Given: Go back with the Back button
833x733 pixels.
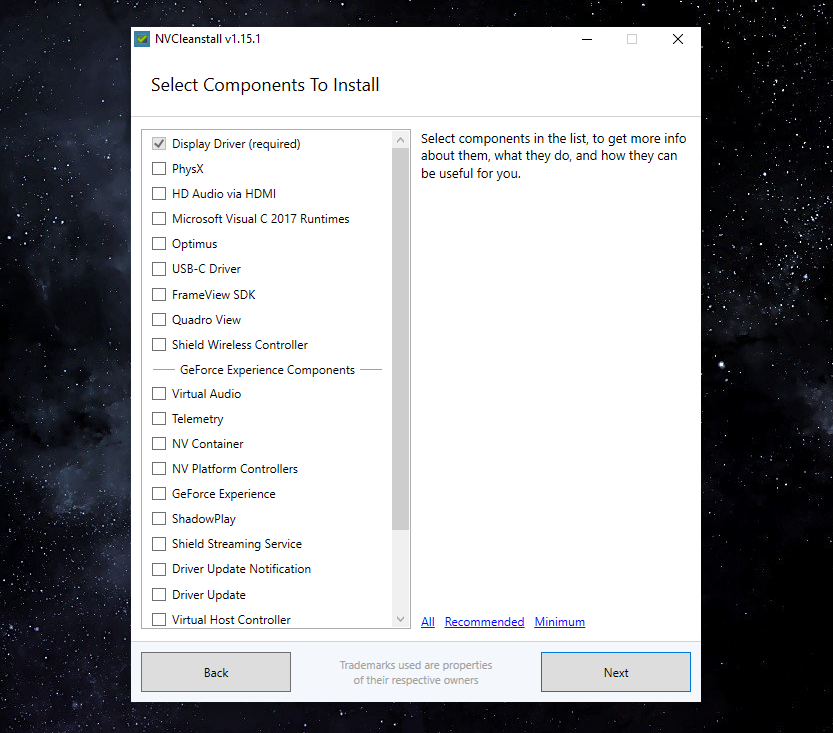Looking at the screenshot, I should [x=216, y=672].
